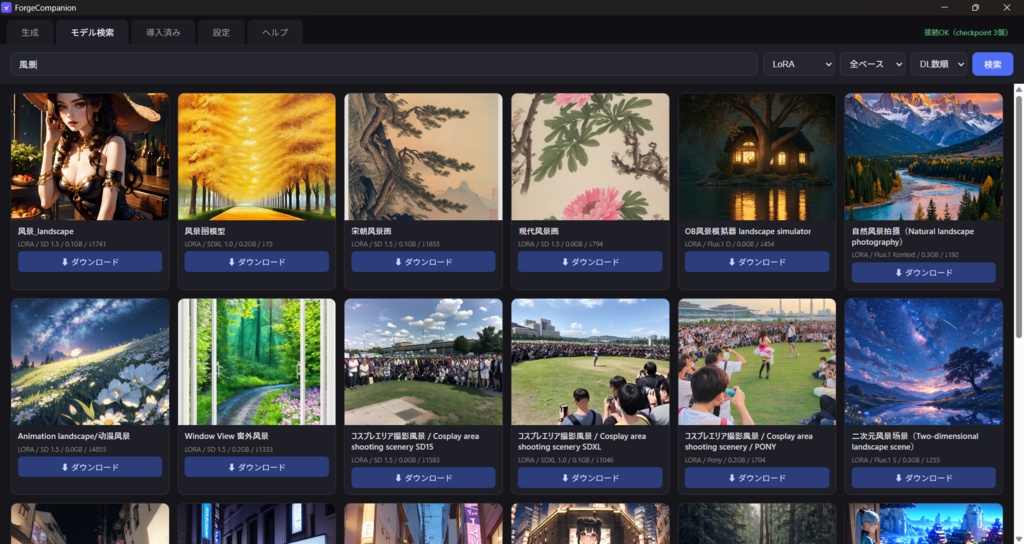
Task: Open the Window View forest thumbnail
Action: point(257,362)
